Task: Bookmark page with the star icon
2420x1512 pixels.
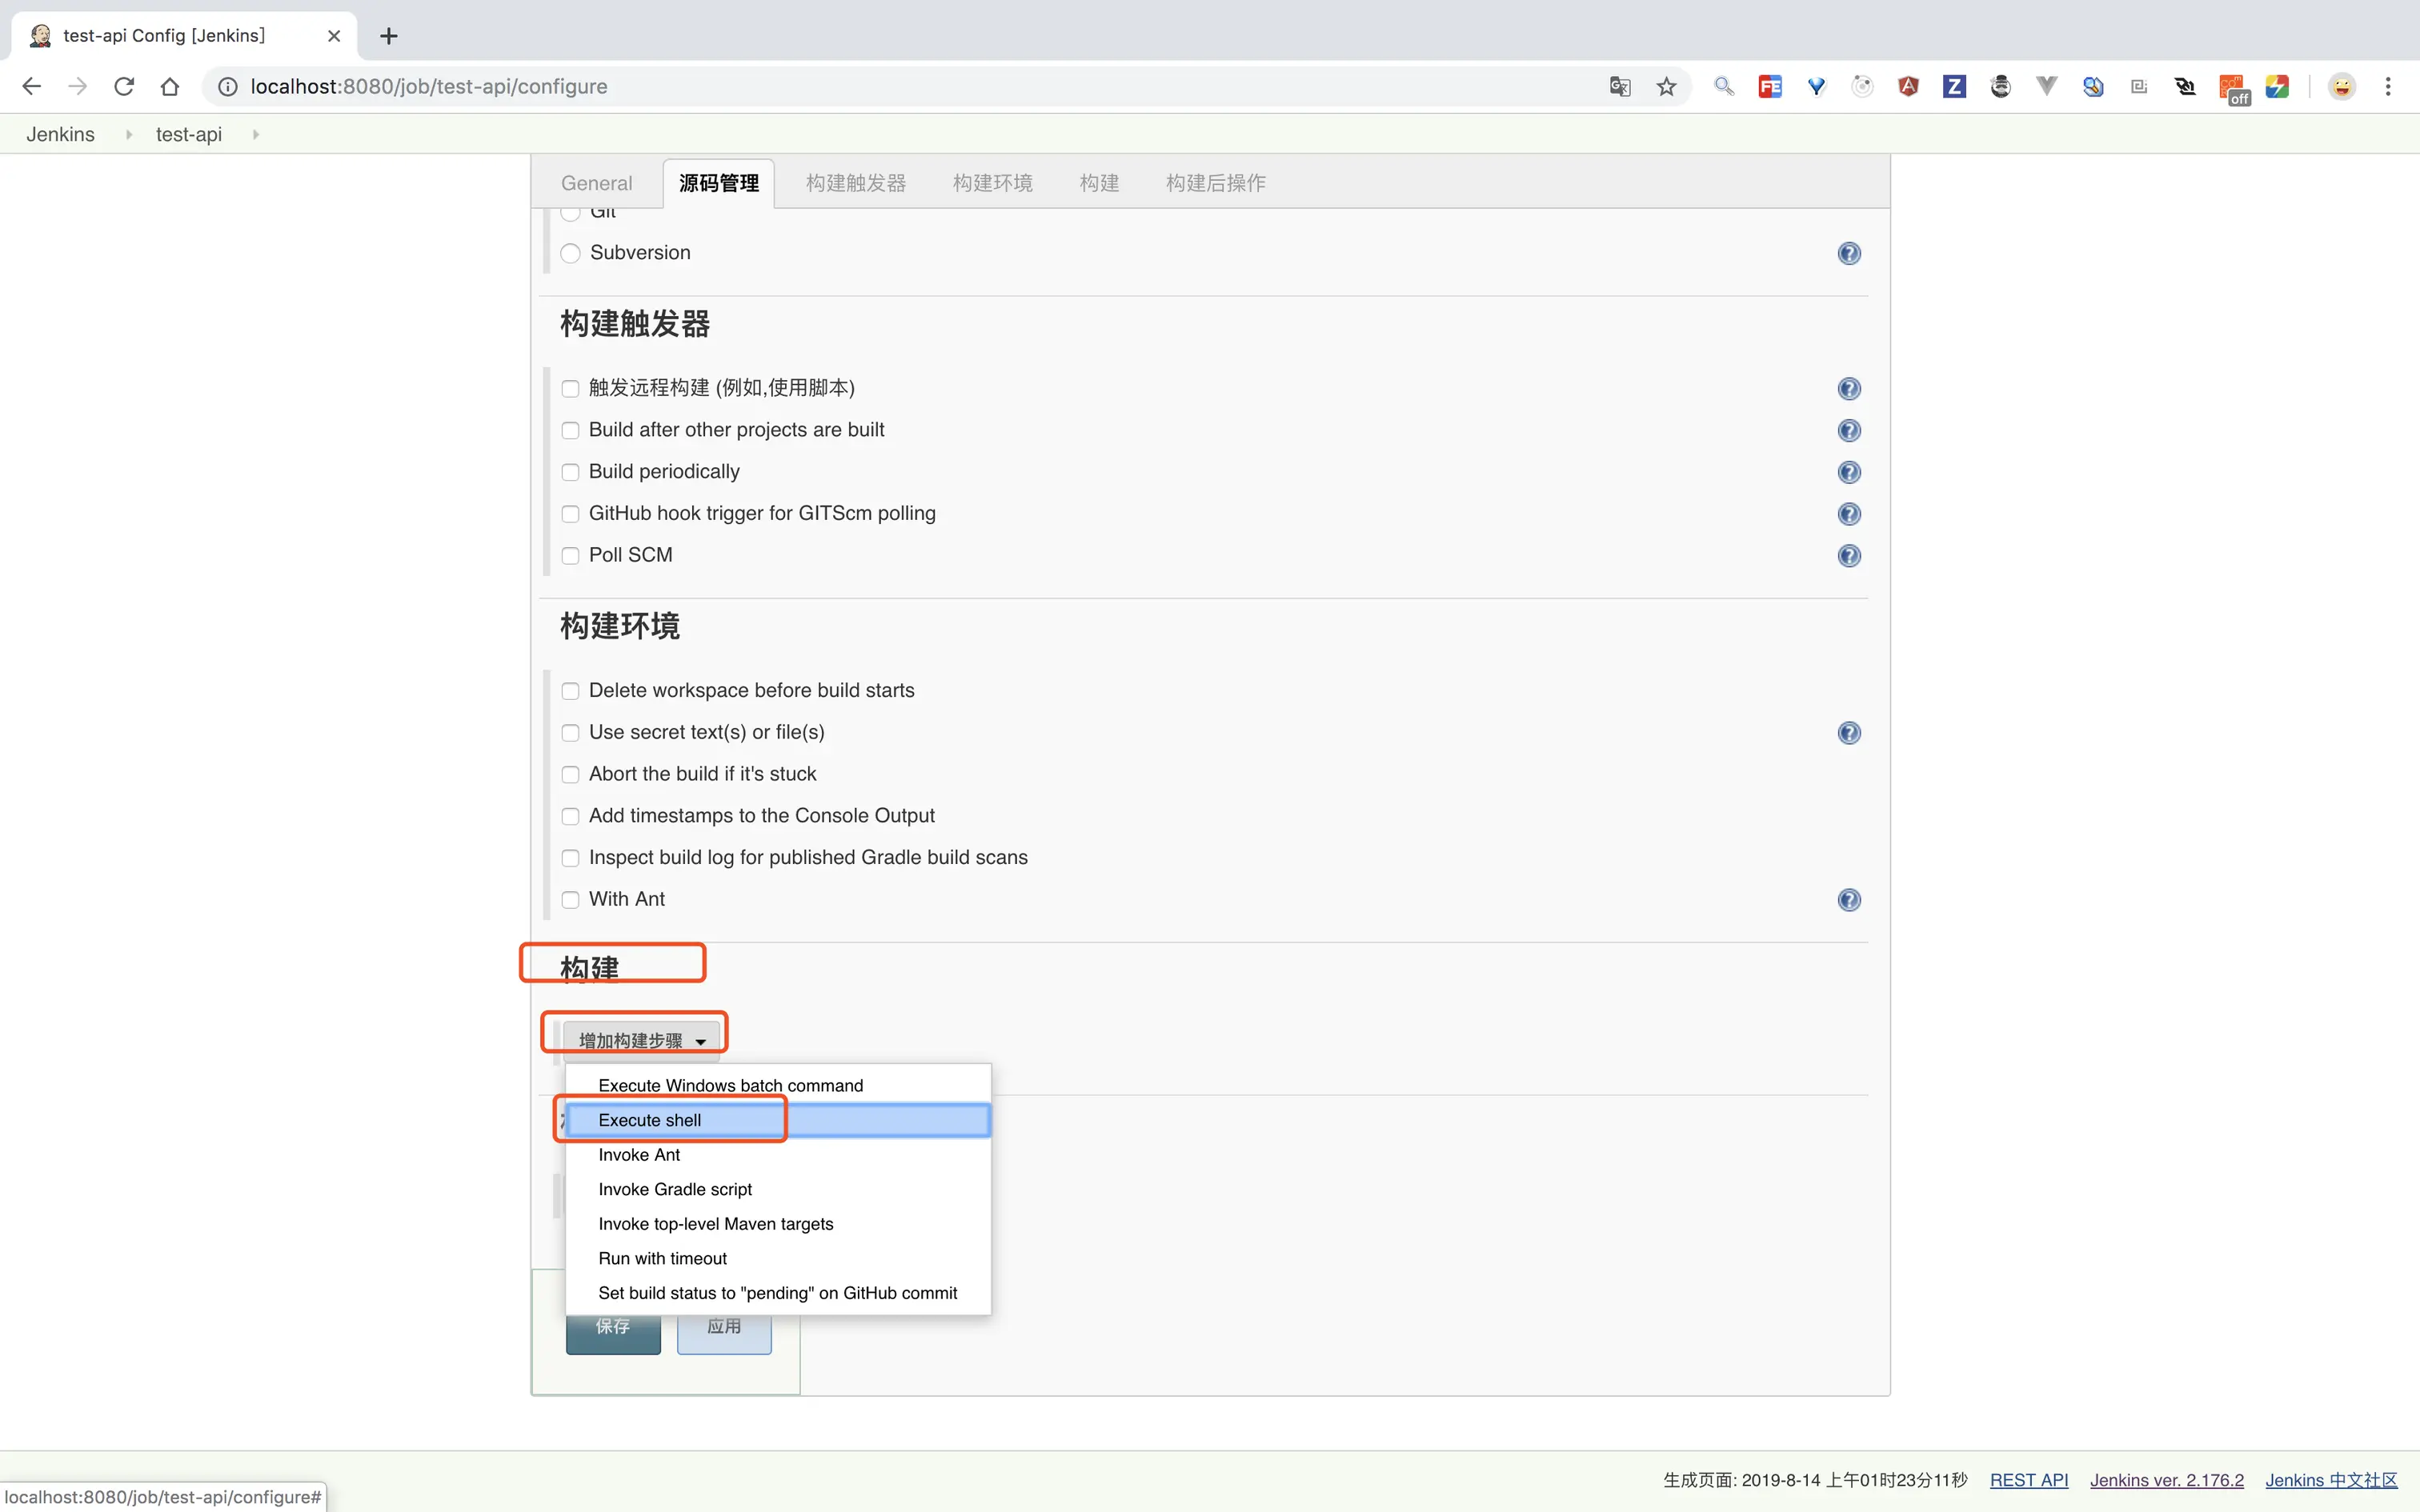Action: 1666,87
